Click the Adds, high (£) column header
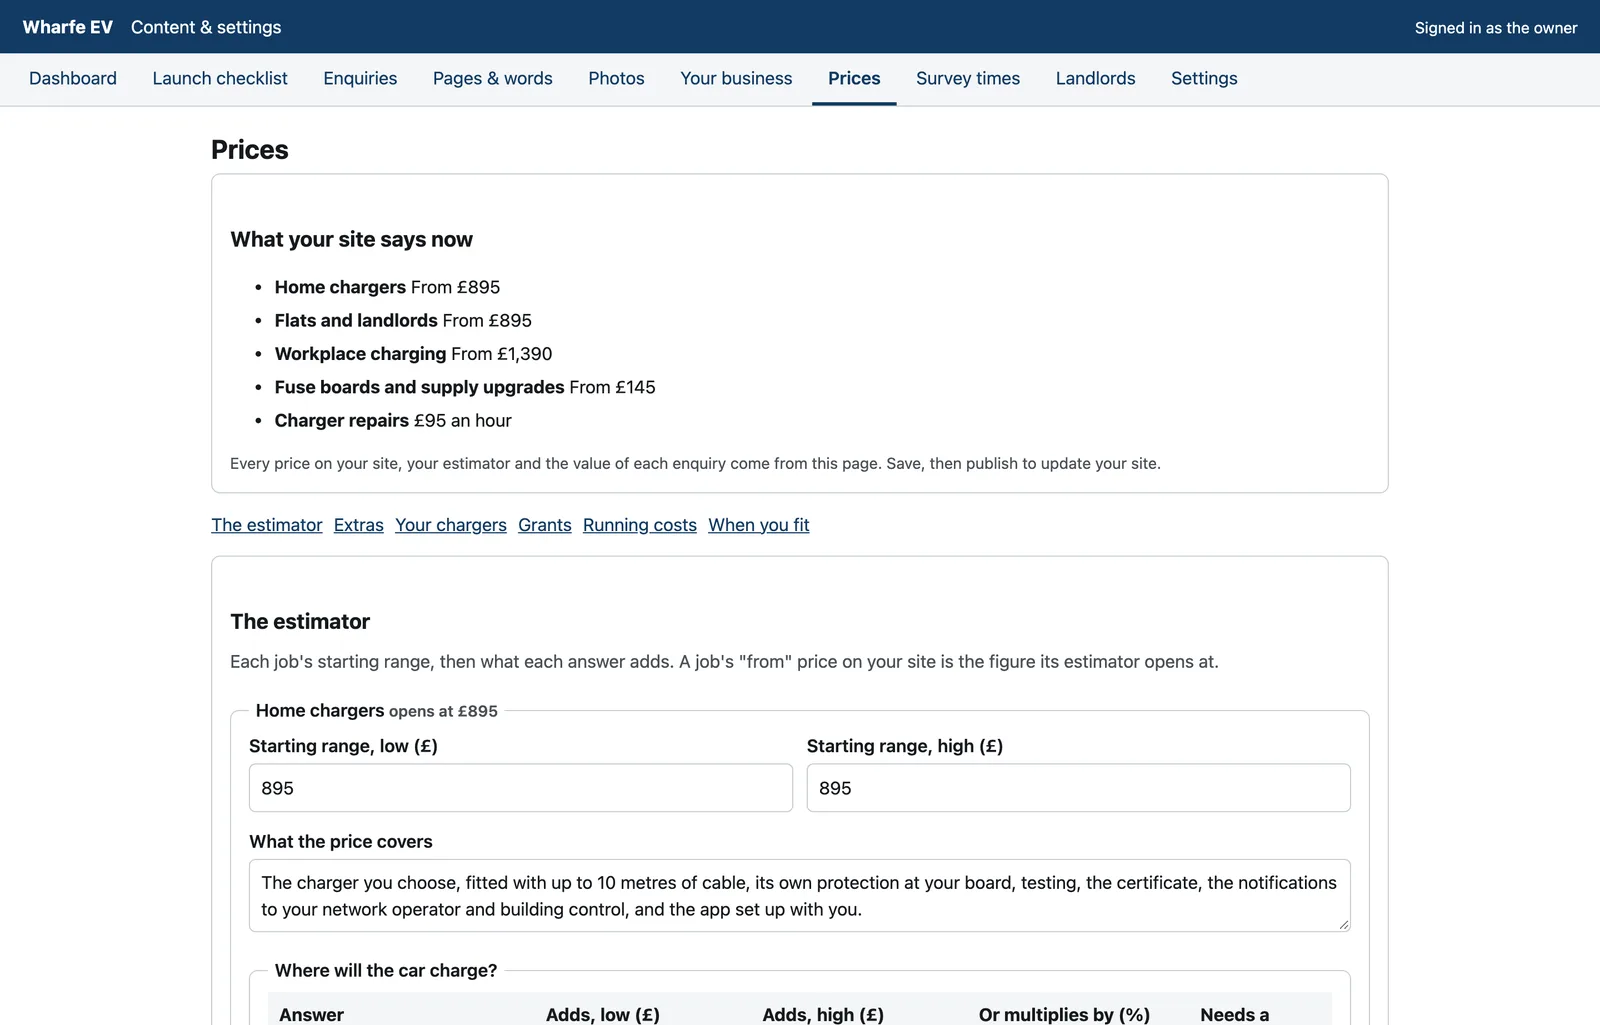1600x1025 pixels. tap(823, 1014)
